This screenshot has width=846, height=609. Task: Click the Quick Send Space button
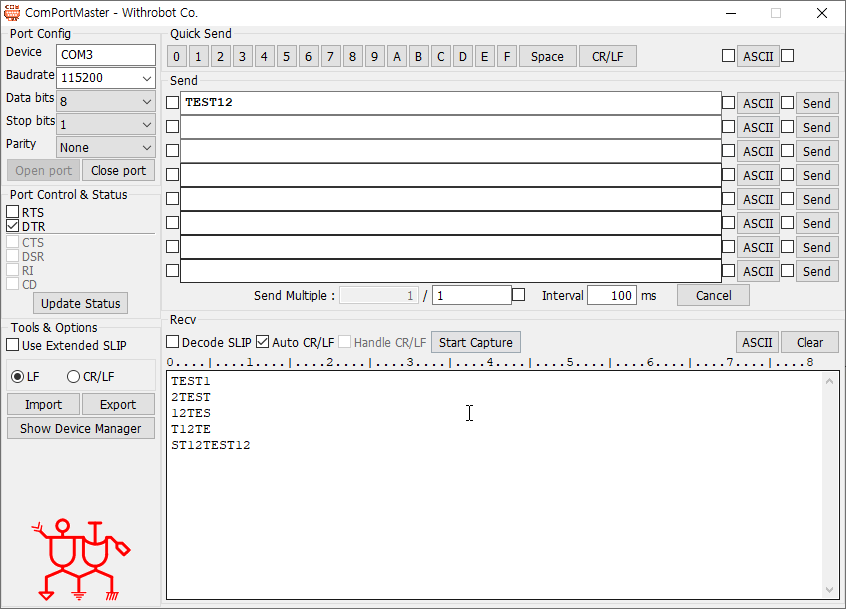[x=547, y=57]
